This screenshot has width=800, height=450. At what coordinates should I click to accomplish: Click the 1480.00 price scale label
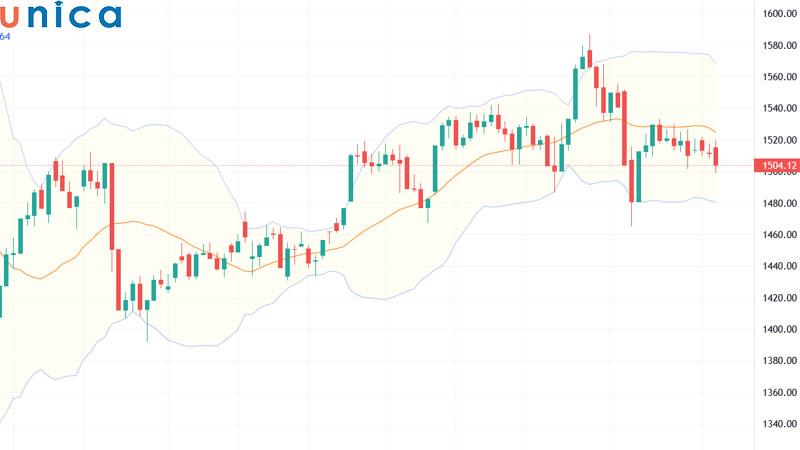(x=778, y=203)
